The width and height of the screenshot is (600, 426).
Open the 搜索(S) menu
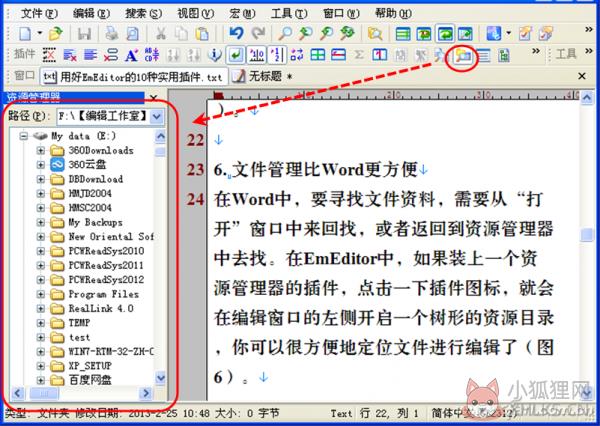point(143,13)
